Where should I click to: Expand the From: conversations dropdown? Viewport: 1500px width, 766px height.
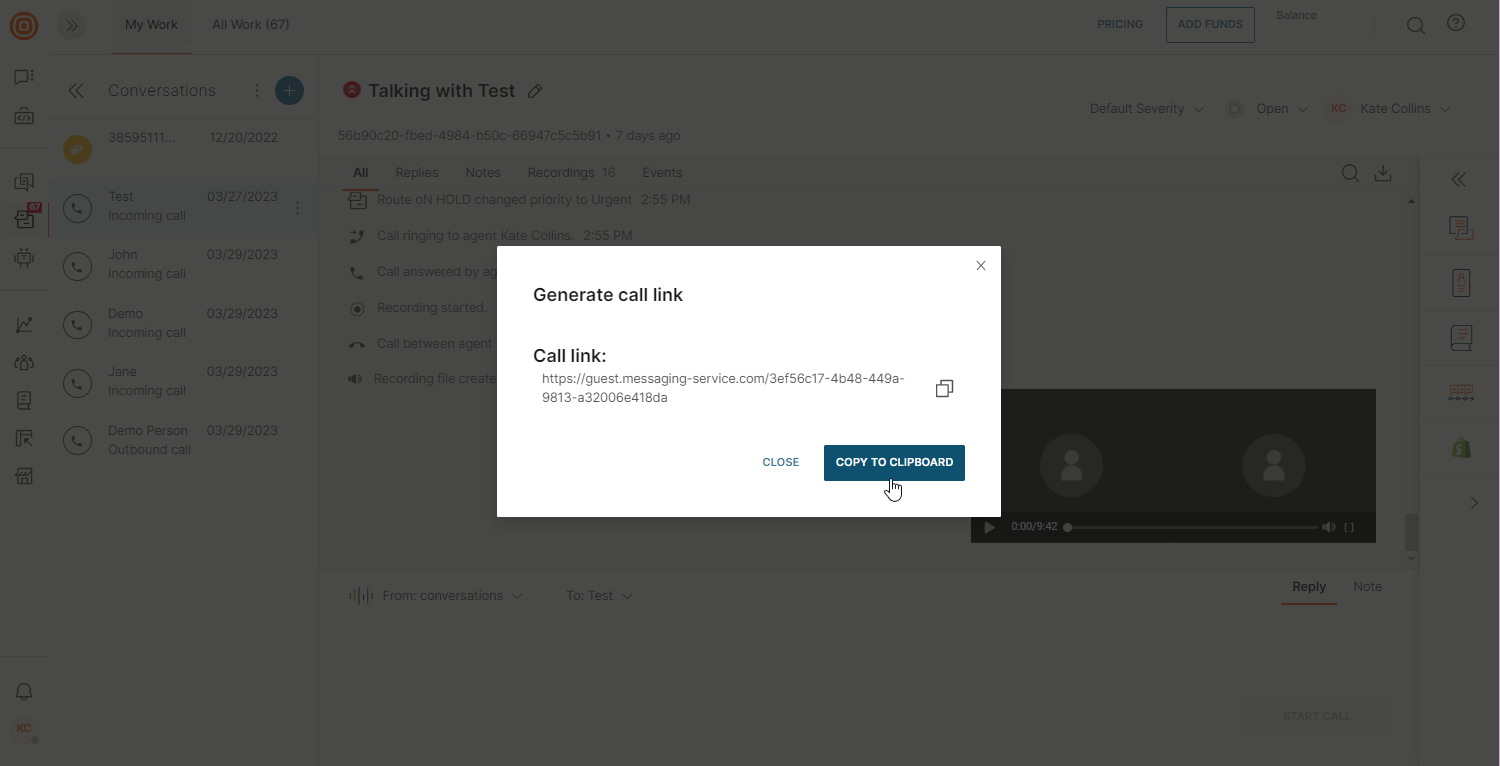[452, 596]
